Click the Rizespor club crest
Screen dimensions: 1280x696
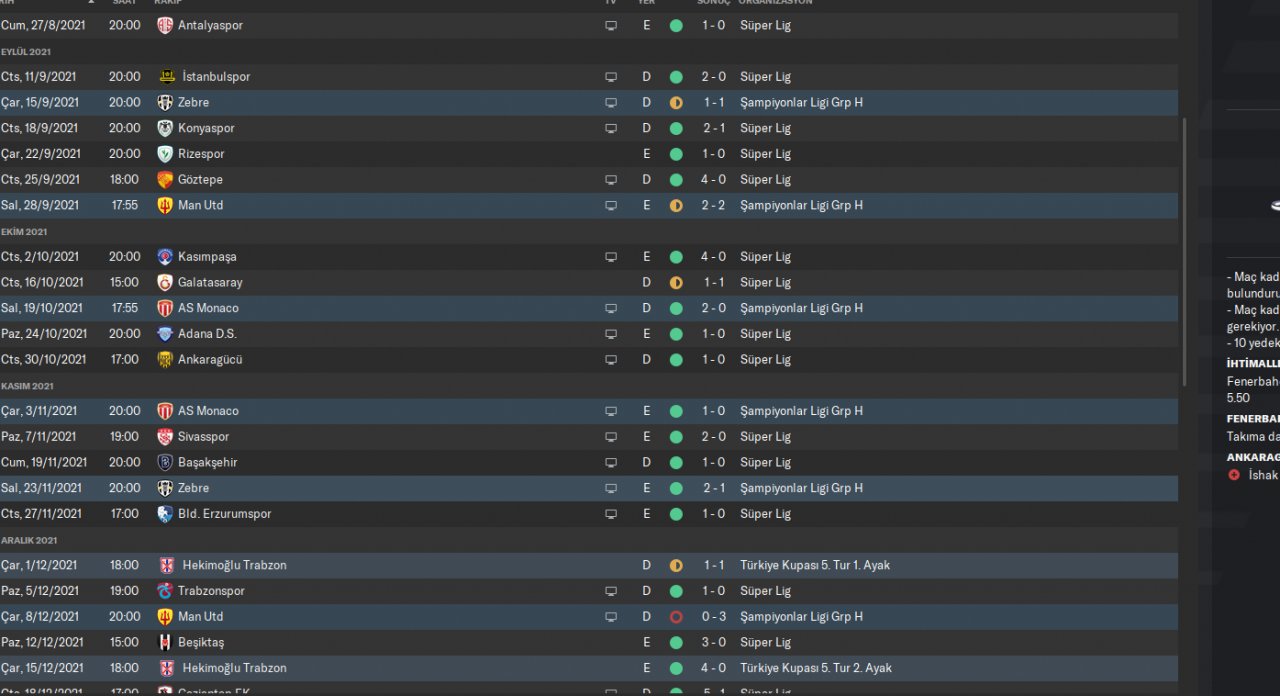[165, 154]
